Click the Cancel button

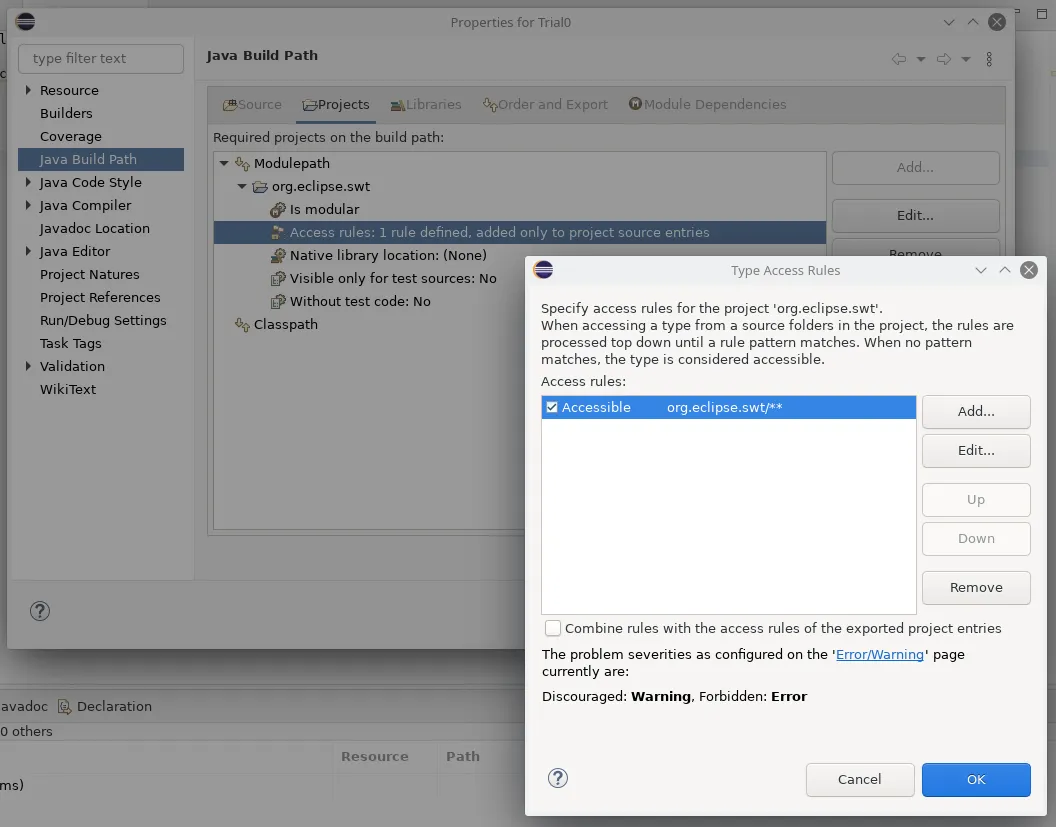(859, 780)
